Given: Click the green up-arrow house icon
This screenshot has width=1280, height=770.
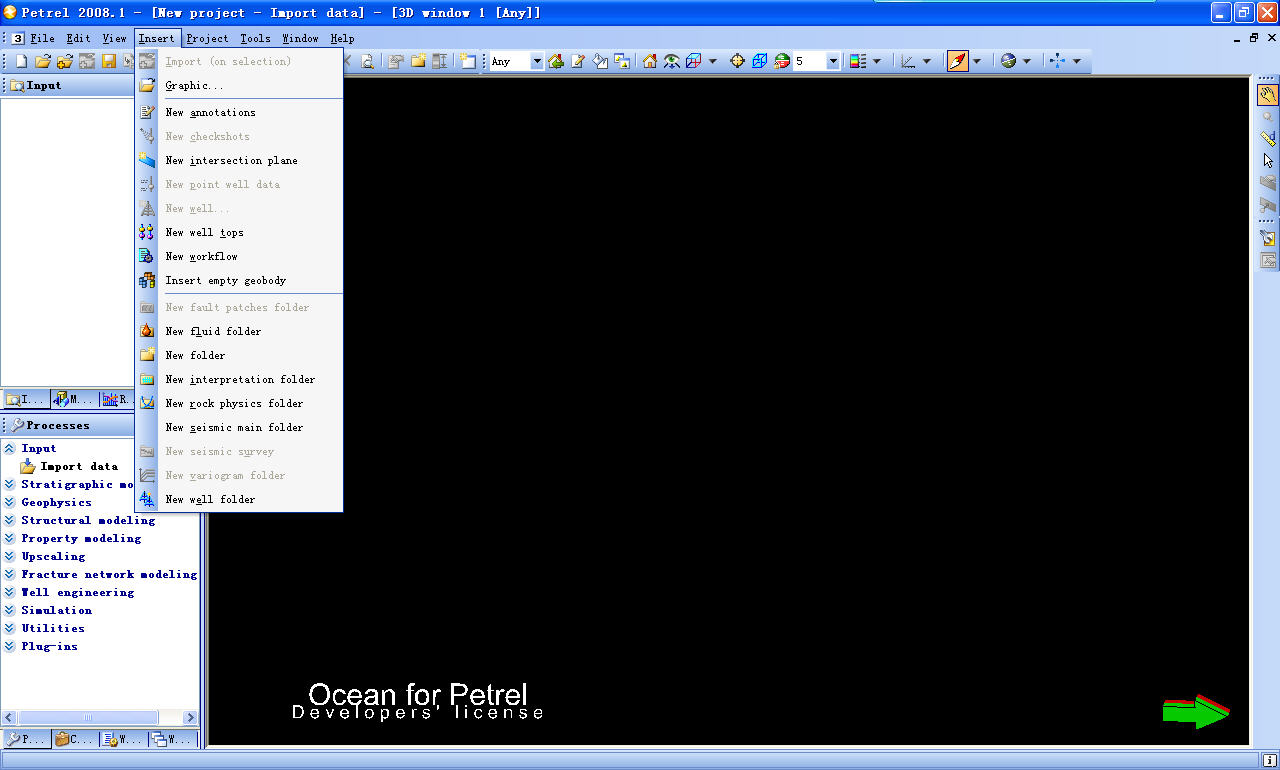Looking at the screenshot, I should [x=556, y=62].
